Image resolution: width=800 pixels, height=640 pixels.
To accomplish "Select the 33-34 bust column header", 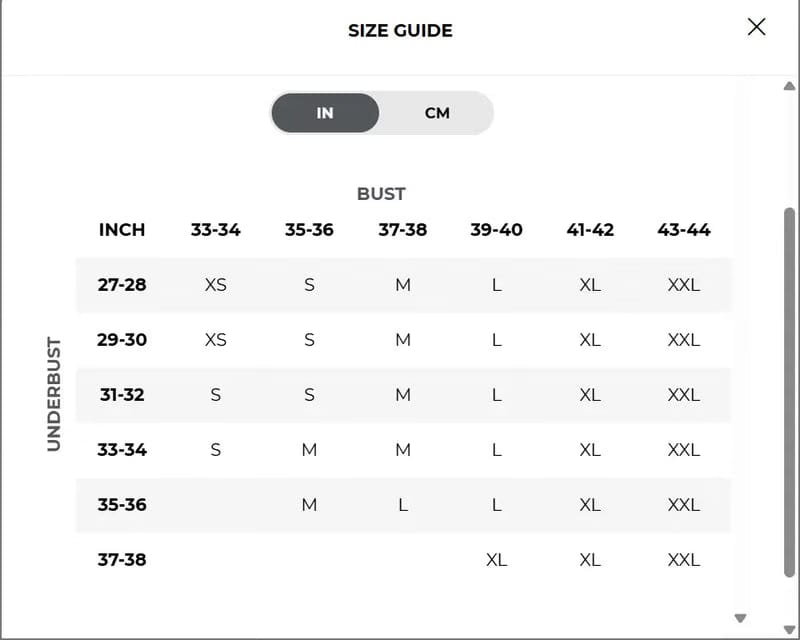I will 215,230.
